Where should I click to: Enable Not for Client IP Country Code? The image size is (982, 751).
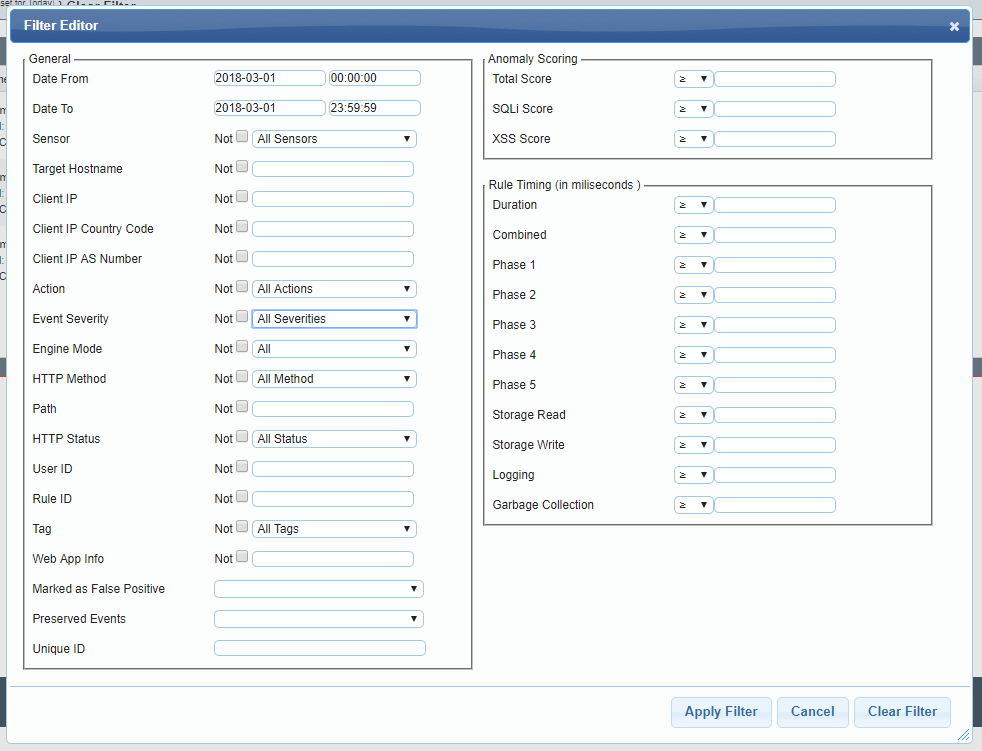[242, 227]
